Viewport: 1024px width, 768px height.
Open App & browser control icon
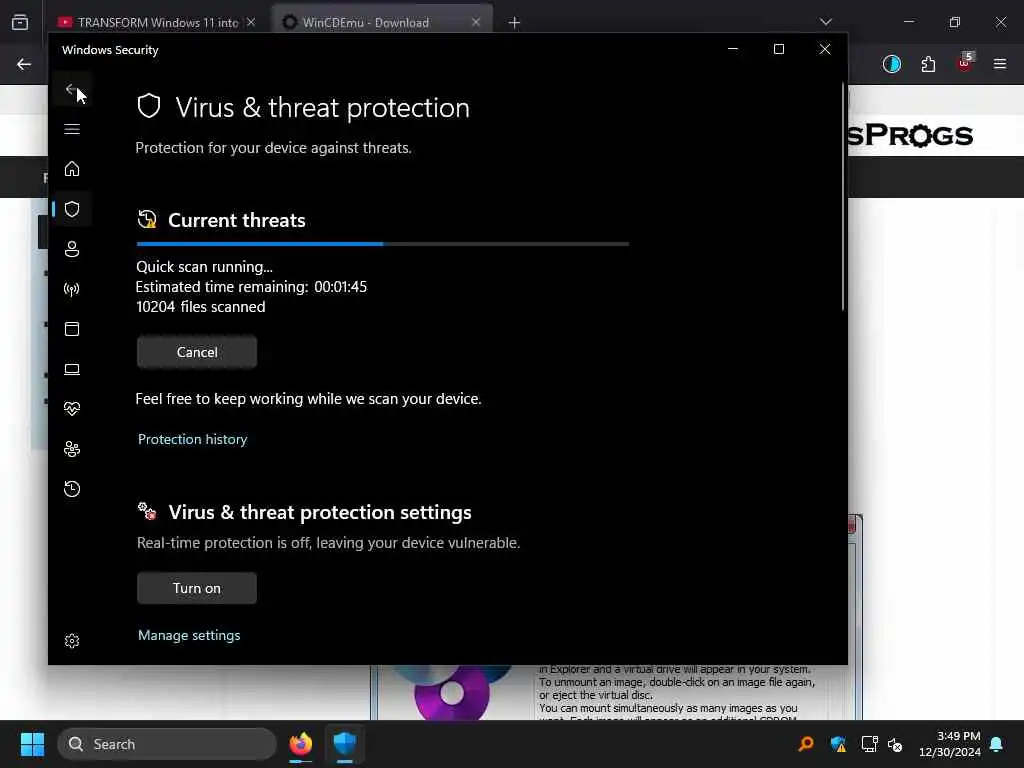pyautogui.click(x=72, y=328)
